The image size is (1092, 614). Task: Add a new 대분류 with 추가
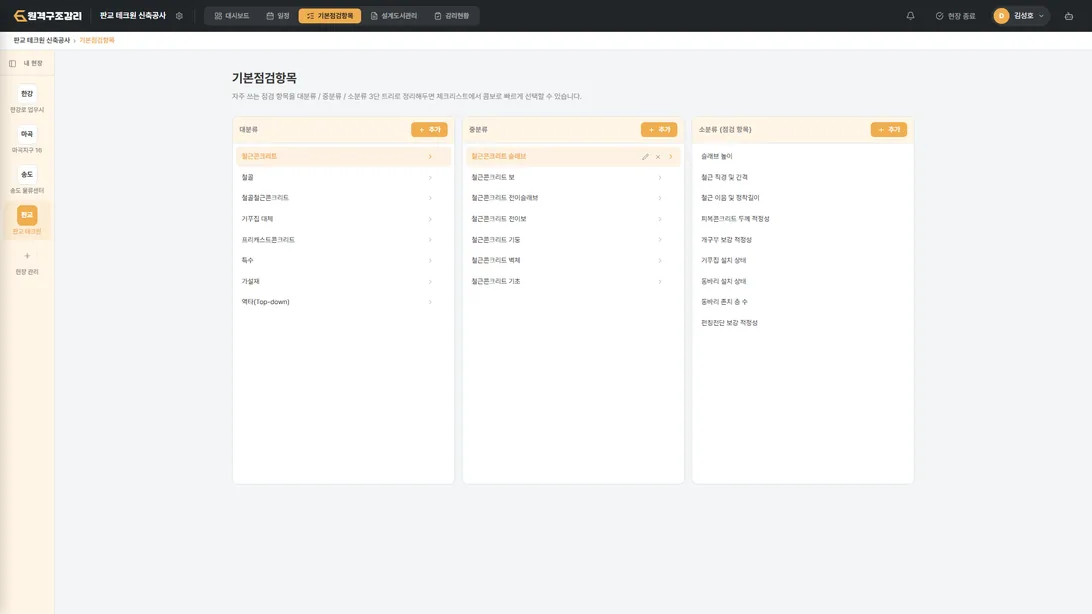coord(429,129)
